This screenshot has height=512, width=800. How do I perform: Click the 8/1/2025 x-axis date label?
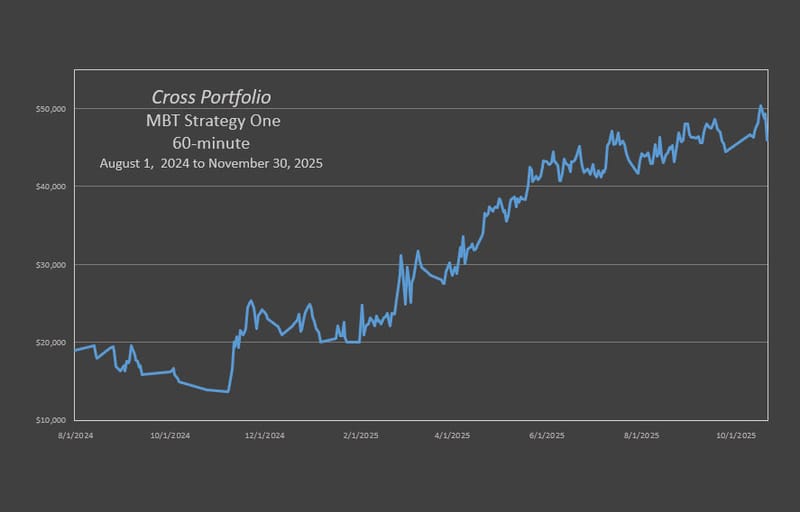[640, 435]
